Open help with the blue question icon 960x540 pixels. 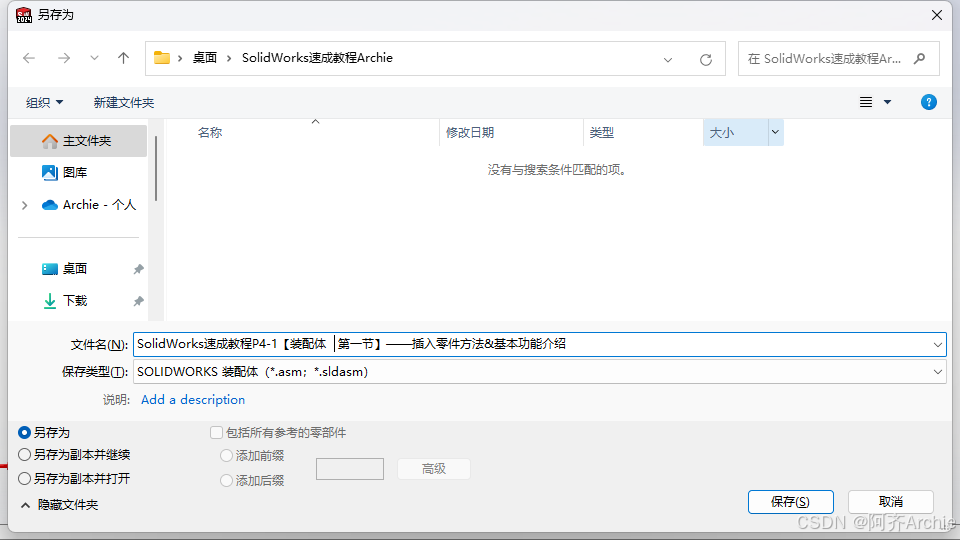[x=928, y=102]
